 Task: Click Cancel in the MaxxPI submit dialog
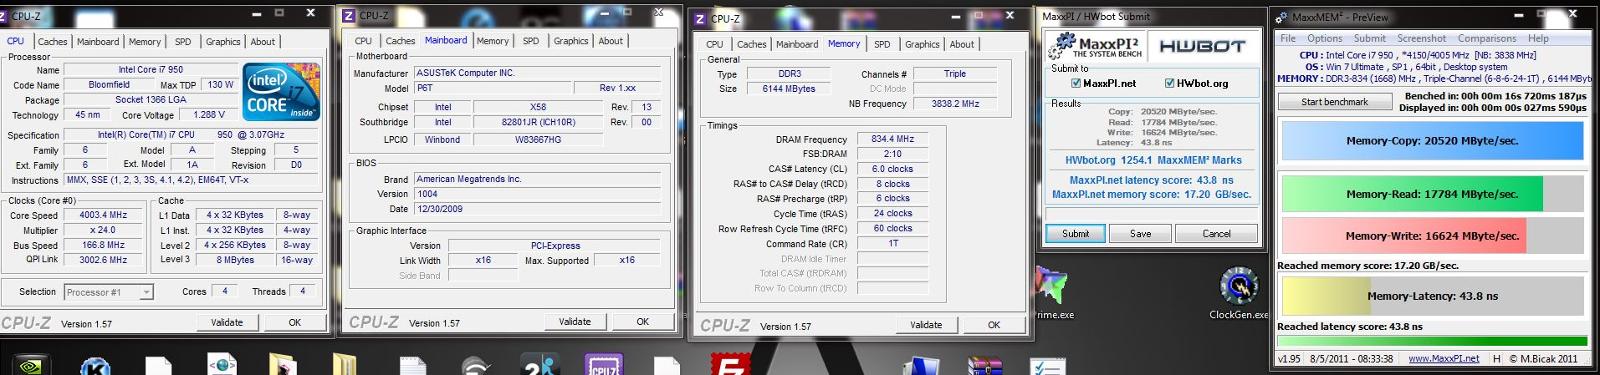[x=1217, y=233]
